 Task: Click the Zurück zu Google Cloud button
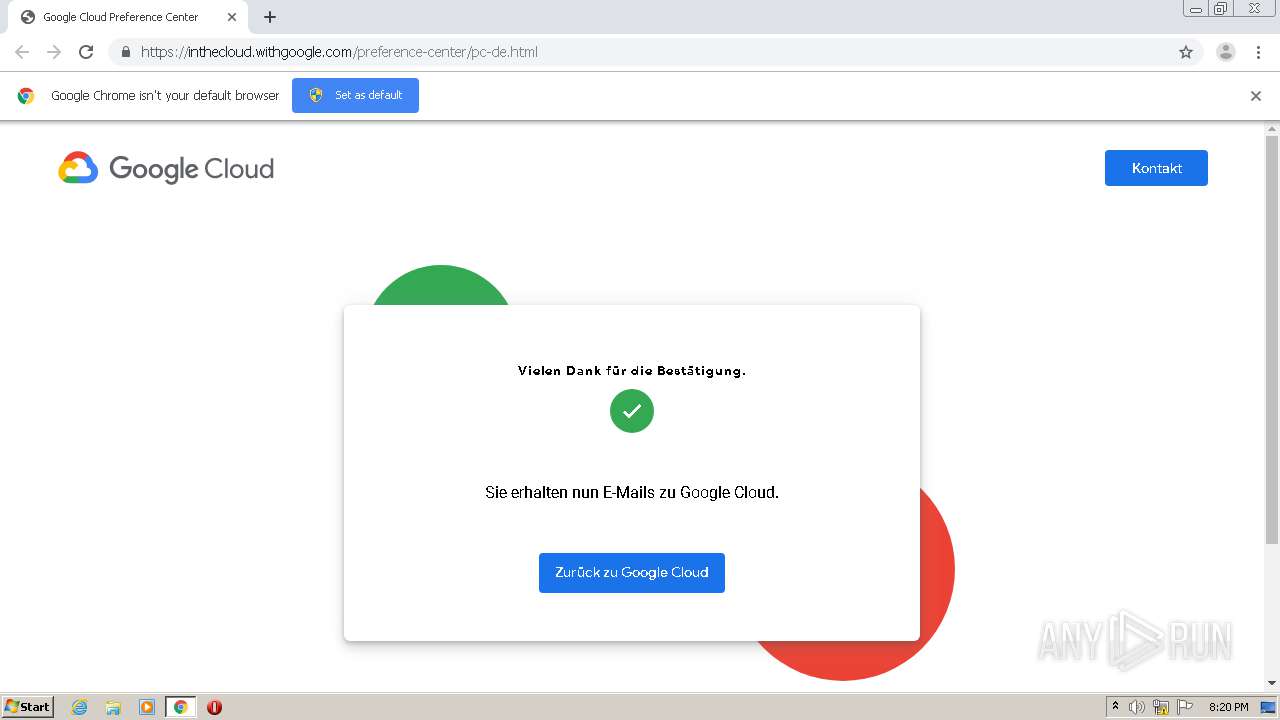coord(632,573)
